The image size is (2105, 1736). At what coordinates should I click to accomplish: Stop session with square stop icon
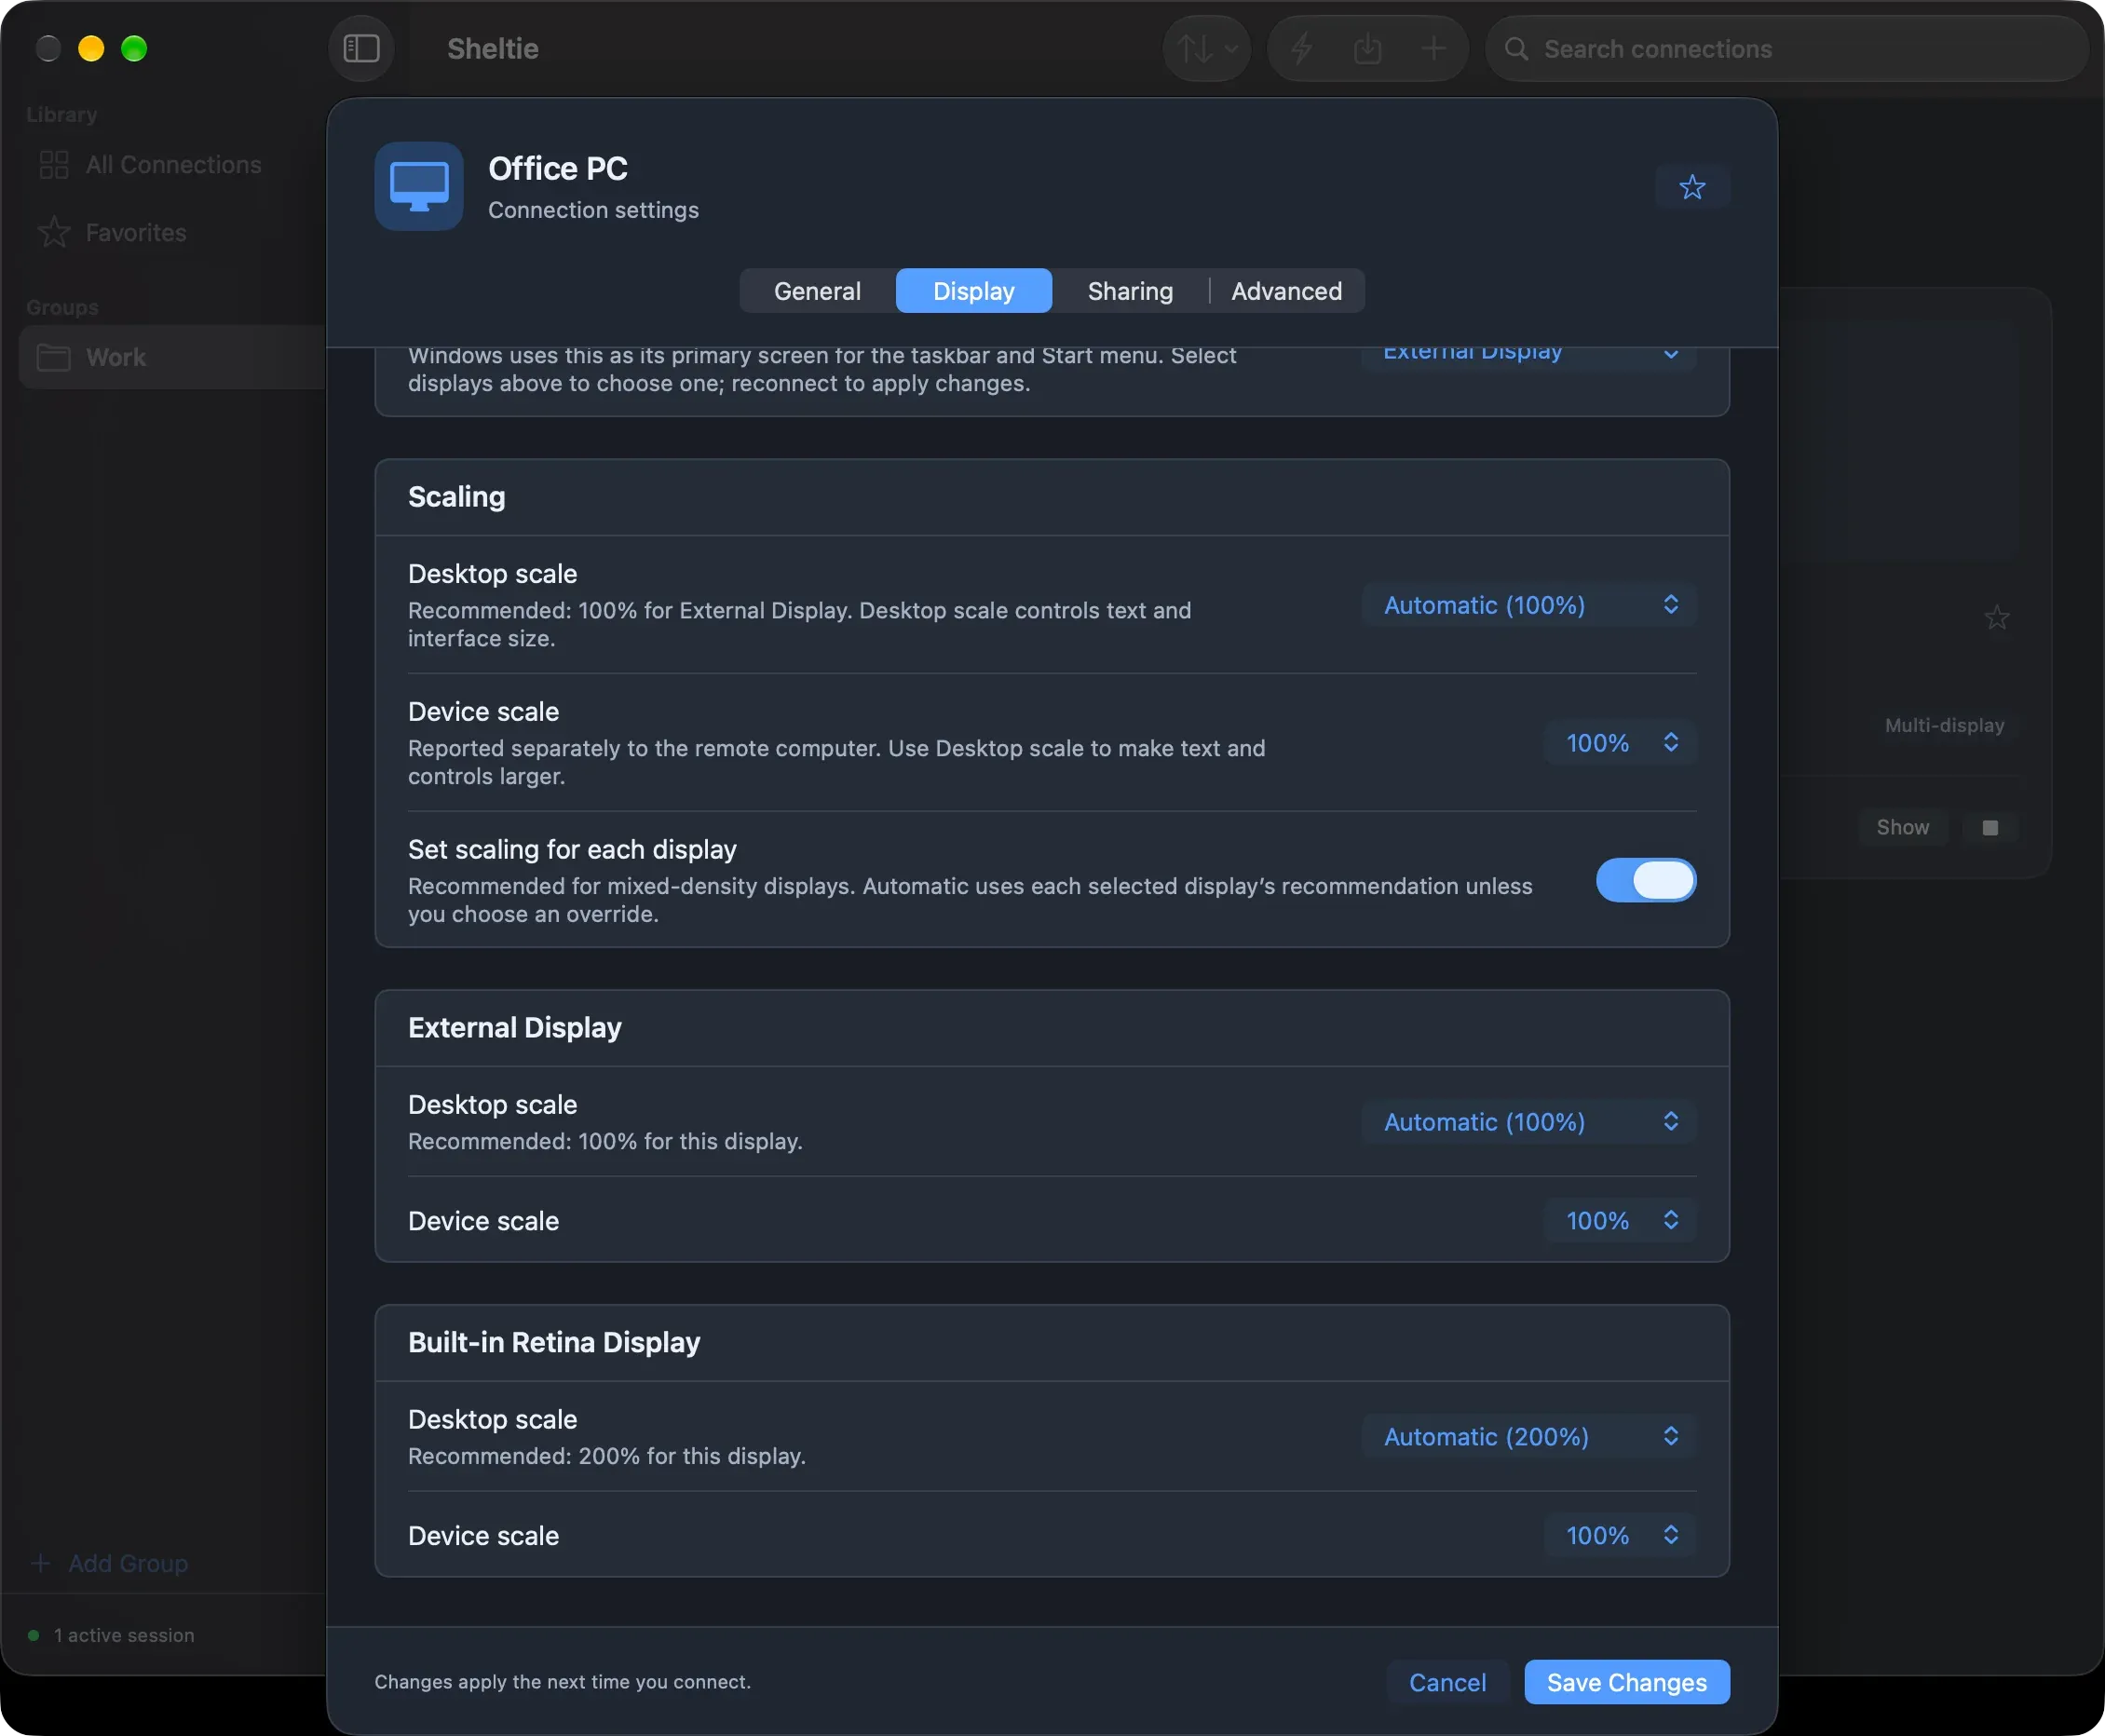[x=1990, y=827]
